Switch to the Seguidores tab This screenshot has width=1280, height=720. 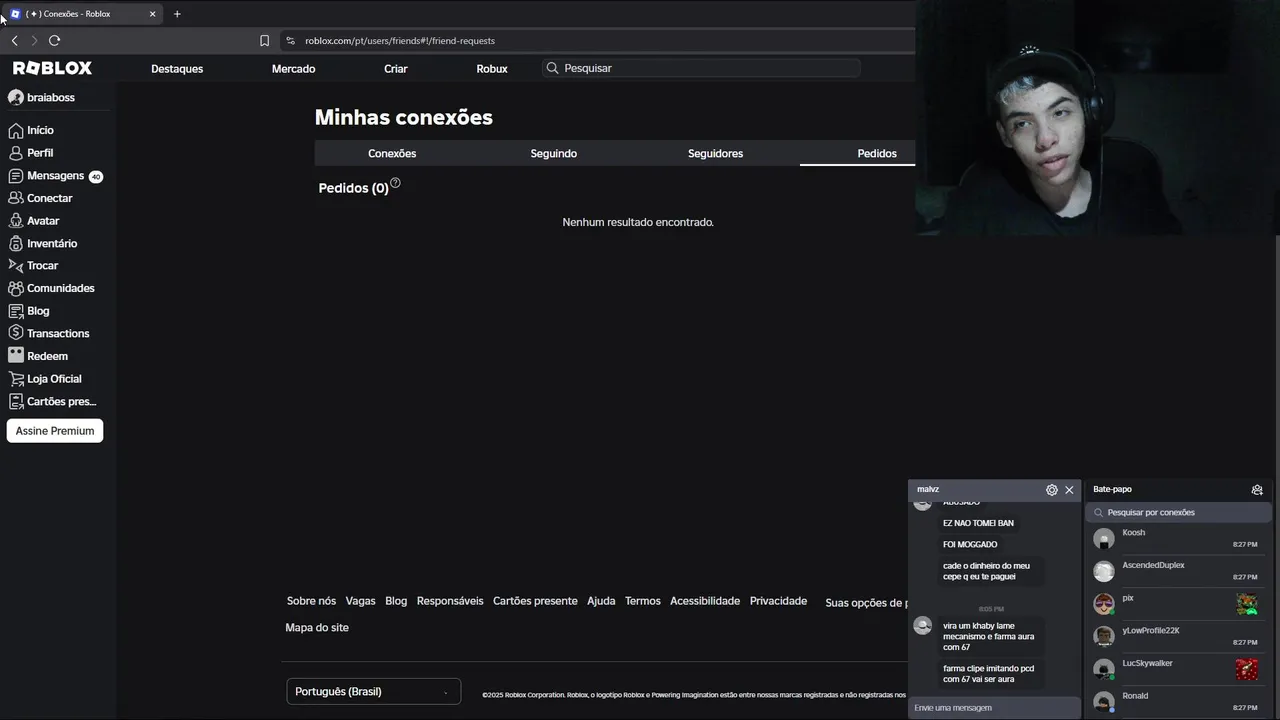[715, 153]
